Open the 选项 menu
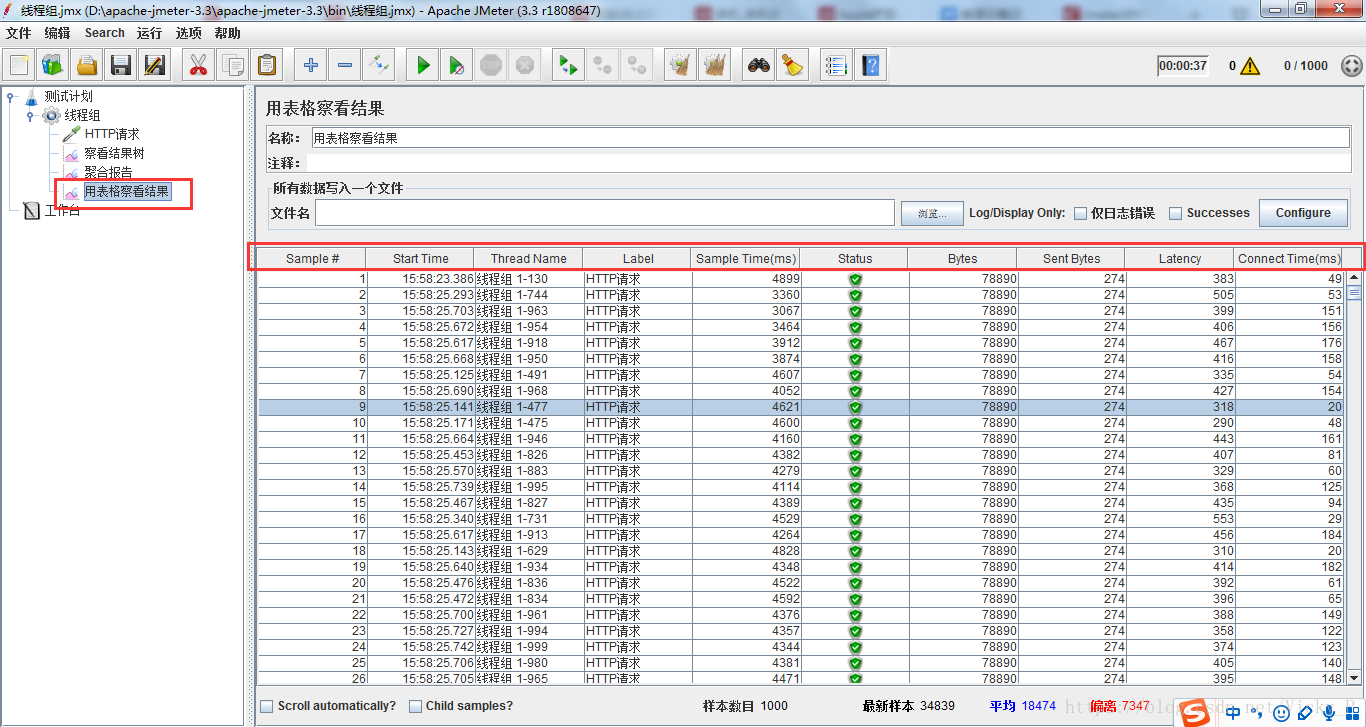The width and height of the screenshot is (1366, 727). click(x=188, y=33)
